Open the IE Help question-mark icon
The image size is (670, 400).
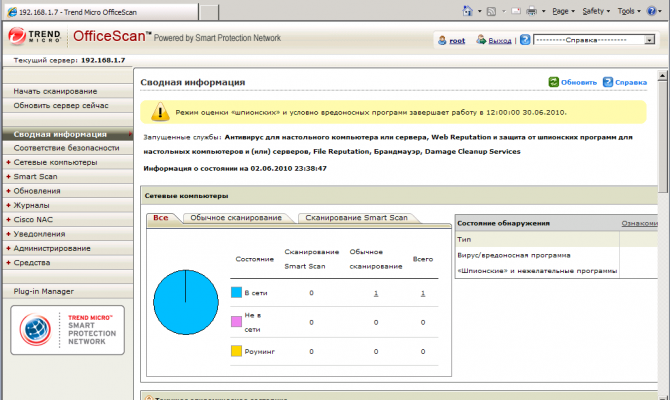tap(651, 11)
